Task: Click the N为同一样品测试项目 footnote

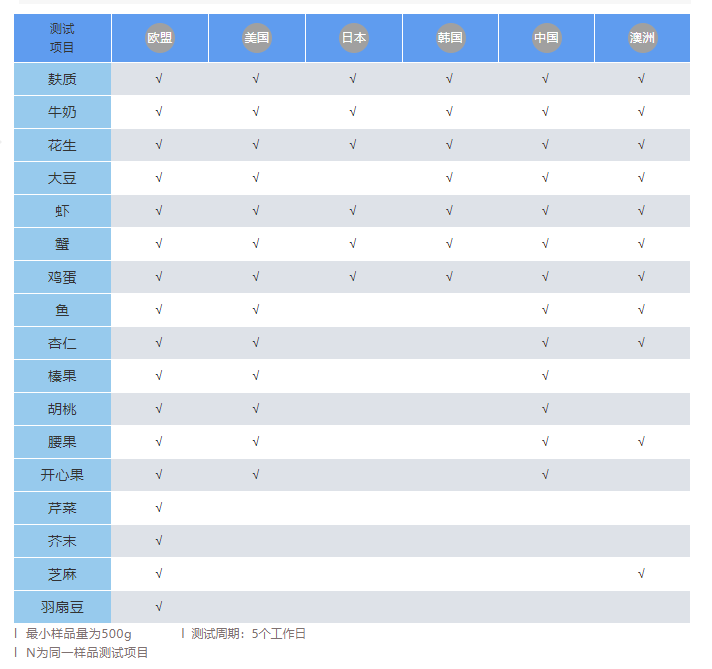Action: pos(87,653)
